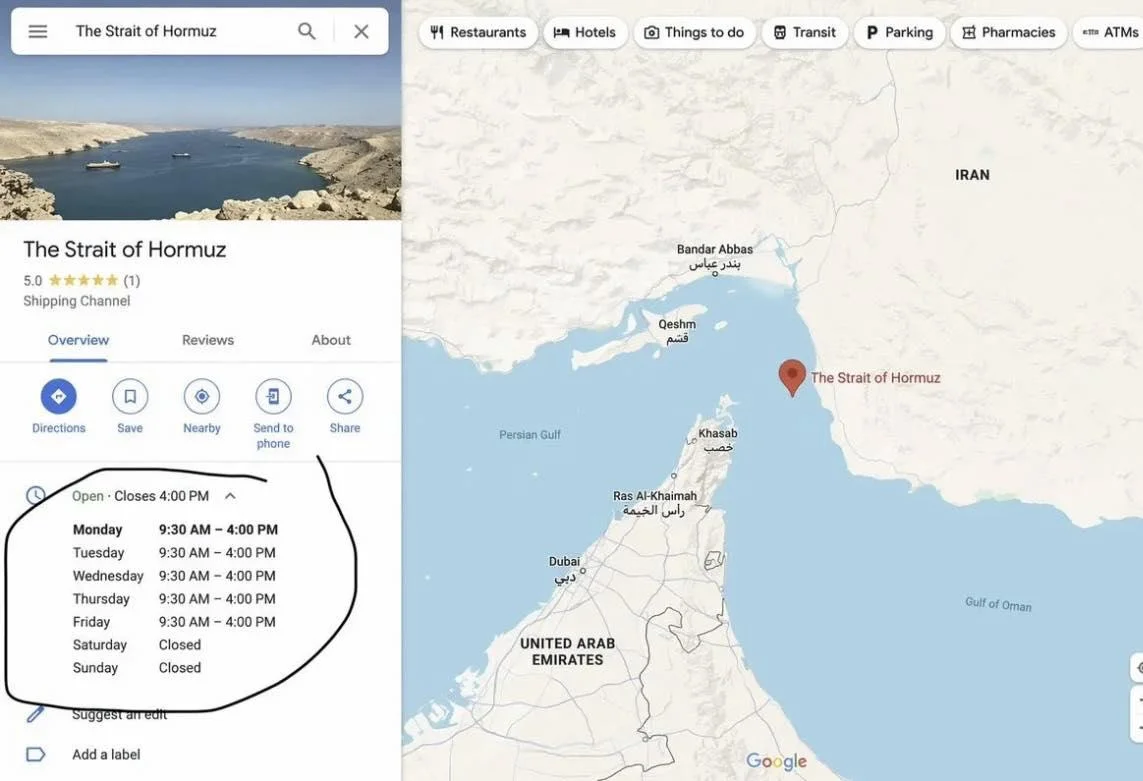
Task: Select the Transit chip
Action: 805,32
